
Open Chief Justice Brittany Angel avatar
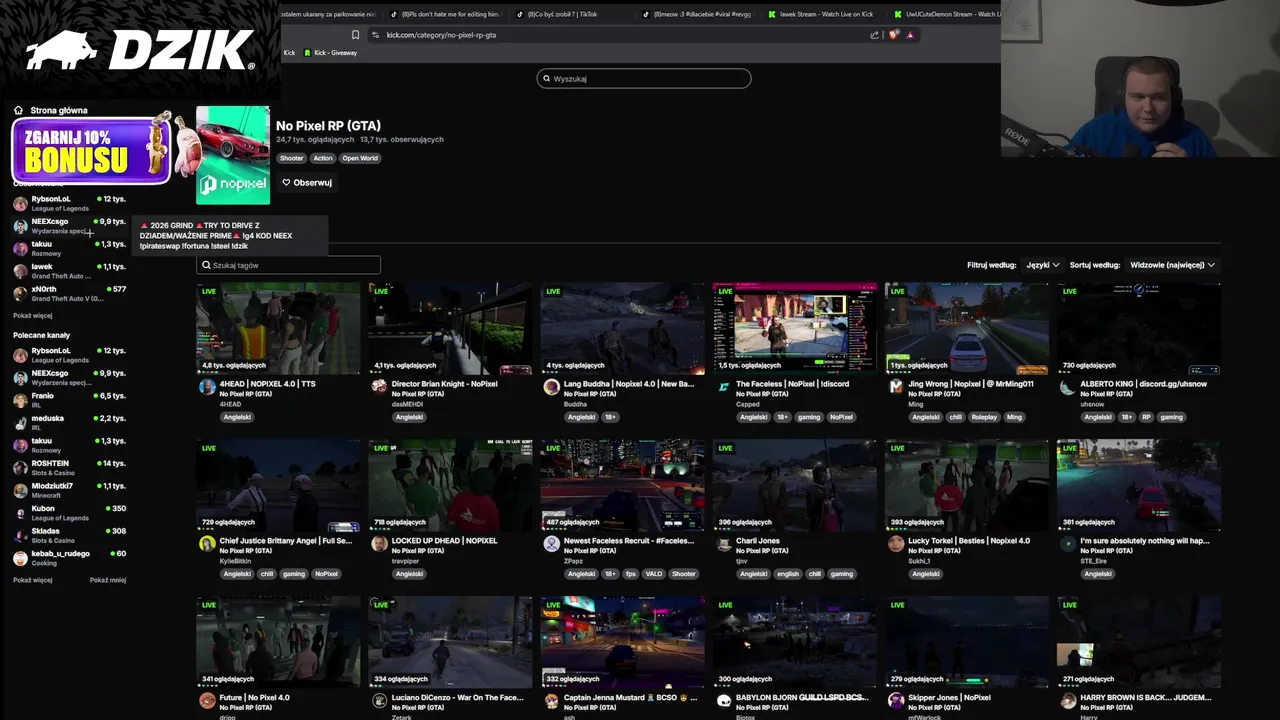click(207, 544)
